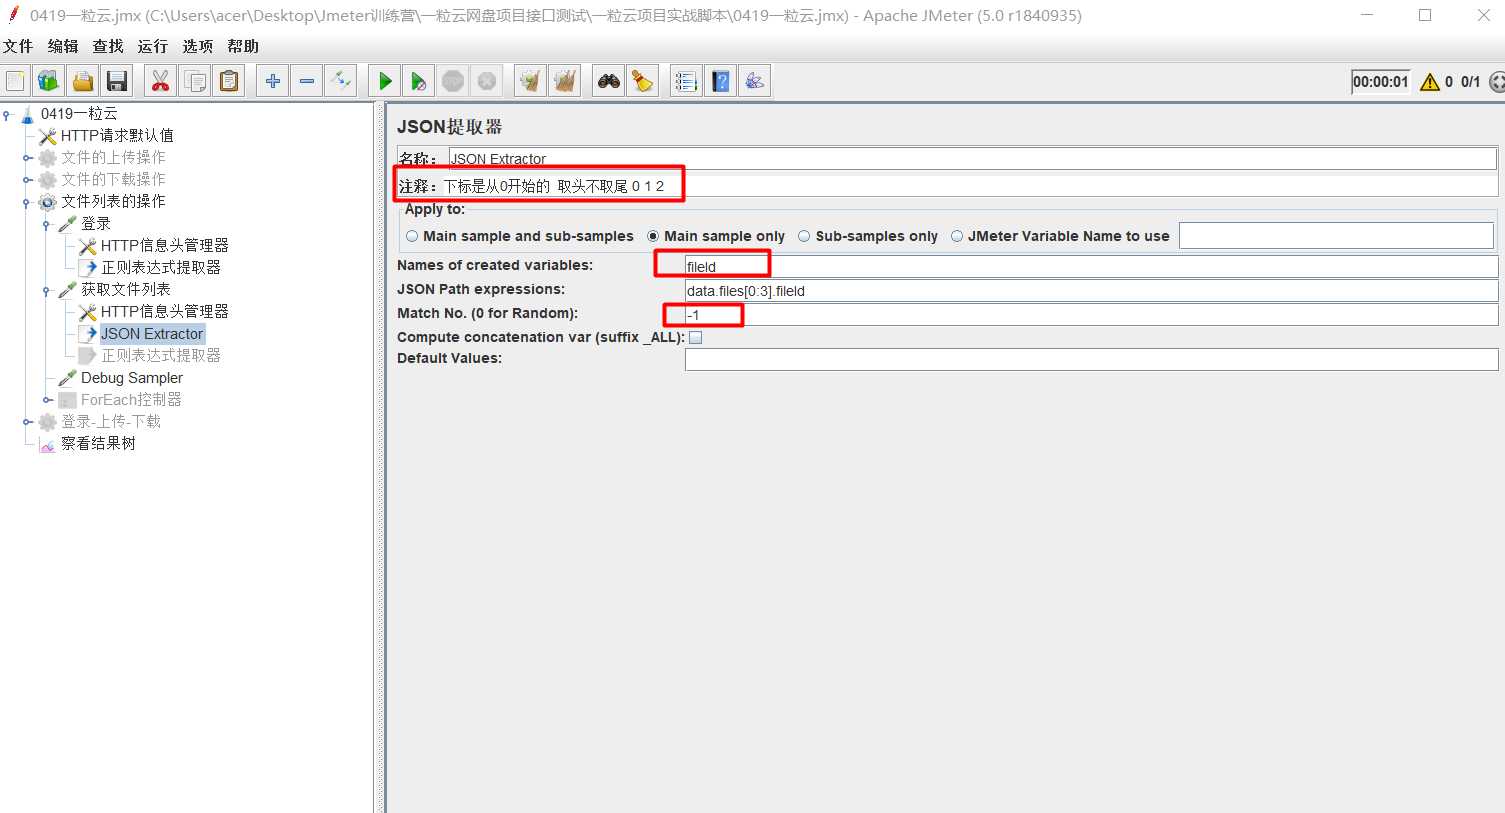This screenshot has width=1505, height=813.
Task: Click the Default Values field
Action: [1091, 359]
